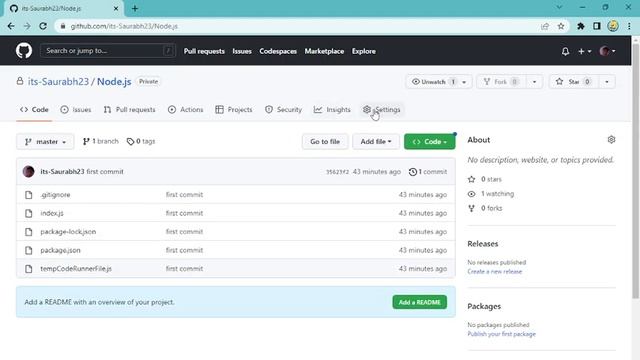Open the its-Saurabh23 commit author link
This screenshot has width=640, height=360.
pyautogui.click(x=62, y=171)
